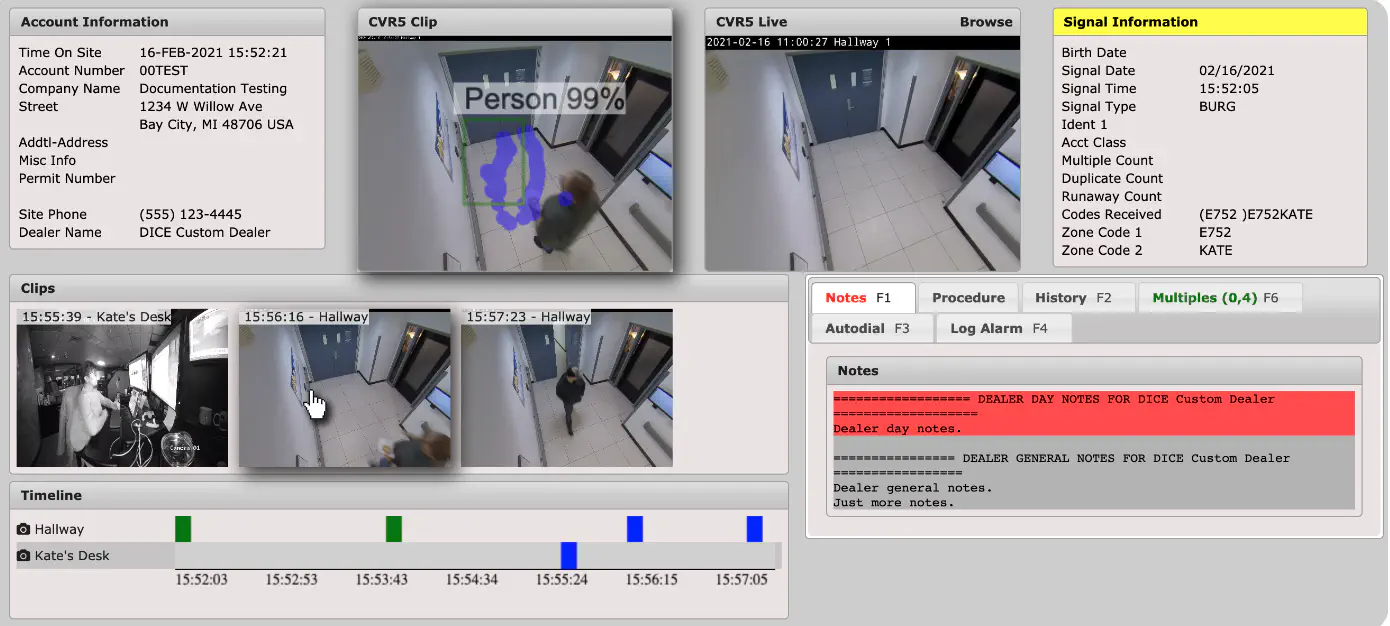Click the CVR5 Live video feed
Viewport: 1390px width, 626px height.
pyautogui.click(x=863, y=153)
